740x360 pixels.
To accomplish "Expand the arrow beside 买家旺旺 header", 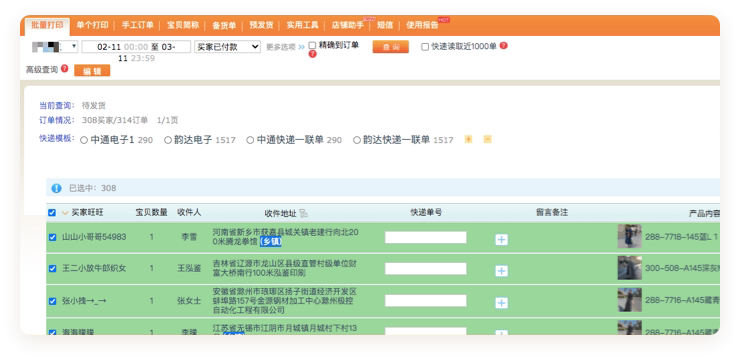I will (65, 213).
